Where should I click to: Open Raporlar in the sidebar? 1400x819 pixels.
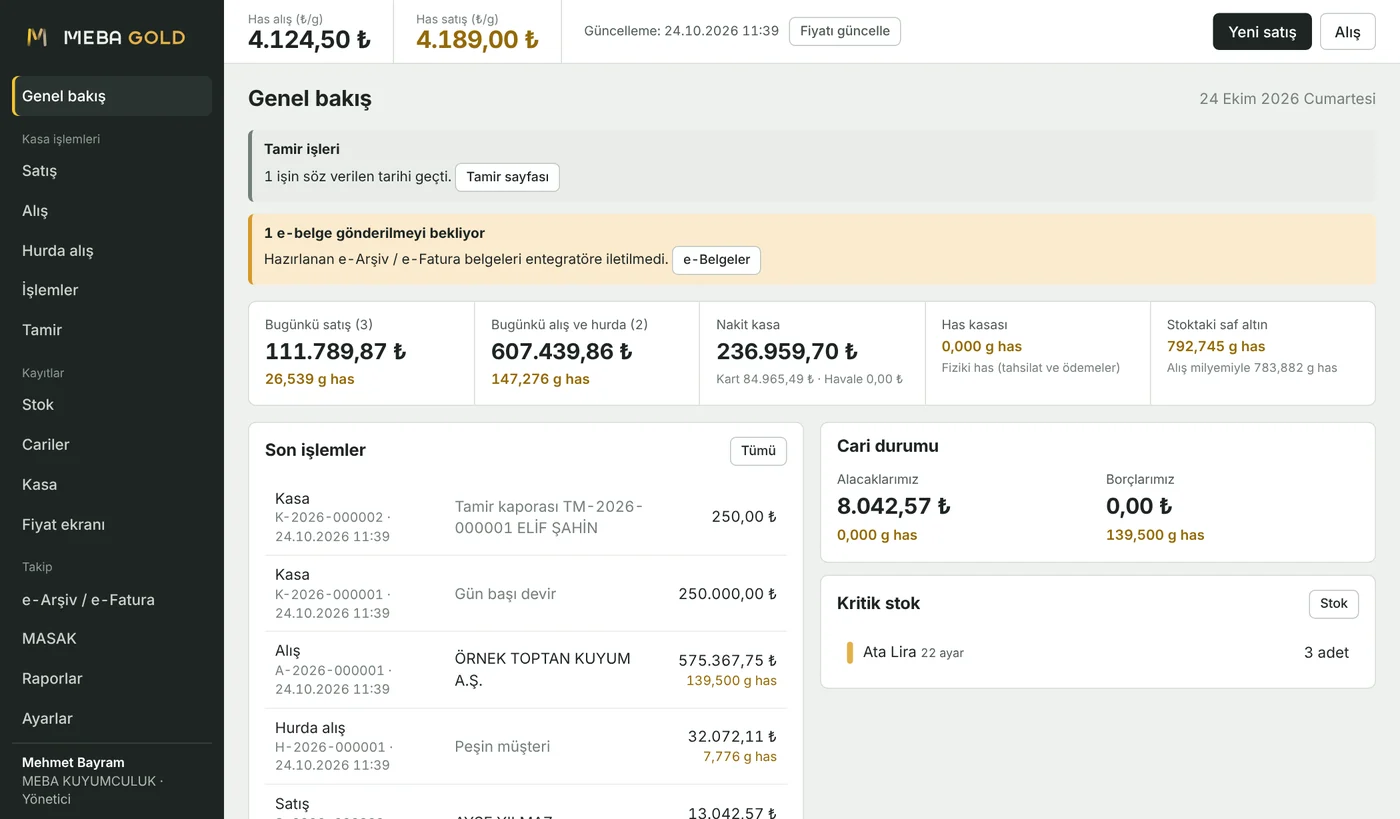tap(112, 678)
